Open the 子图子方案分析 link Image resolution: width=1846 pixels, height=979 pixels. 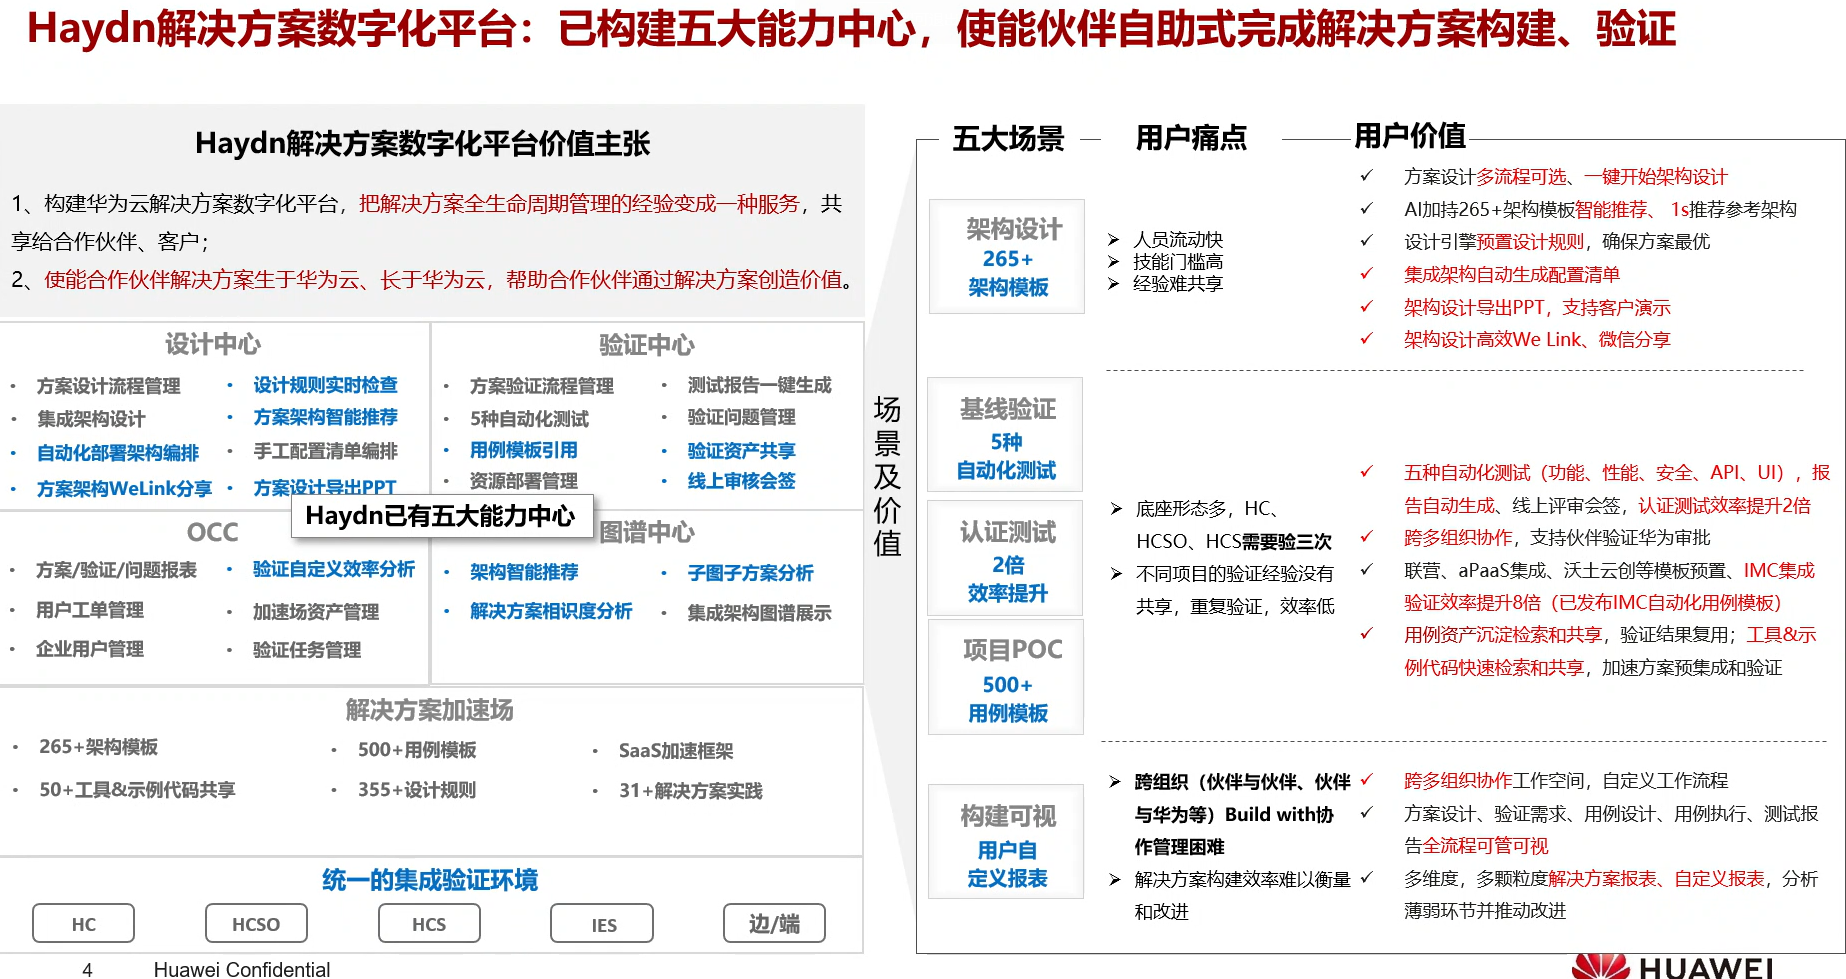pyautogui.click(x=750, y=573)
